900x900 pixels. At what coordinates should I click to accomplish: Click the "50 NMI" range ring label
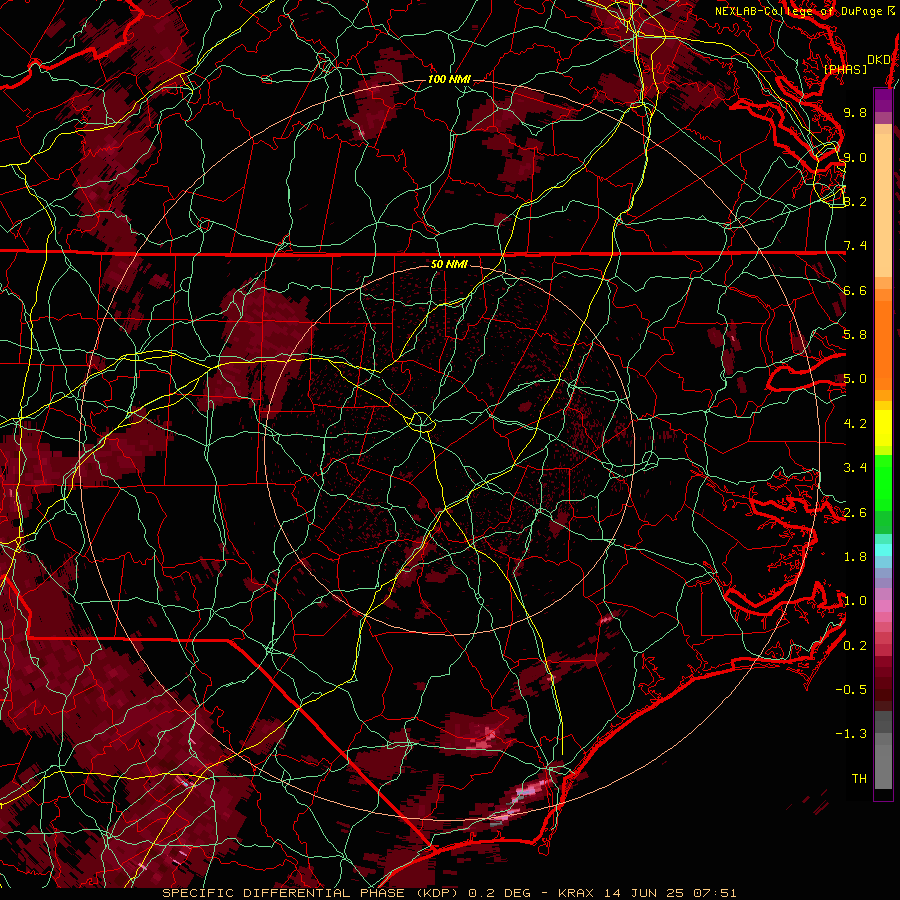[x=449, y=264]
